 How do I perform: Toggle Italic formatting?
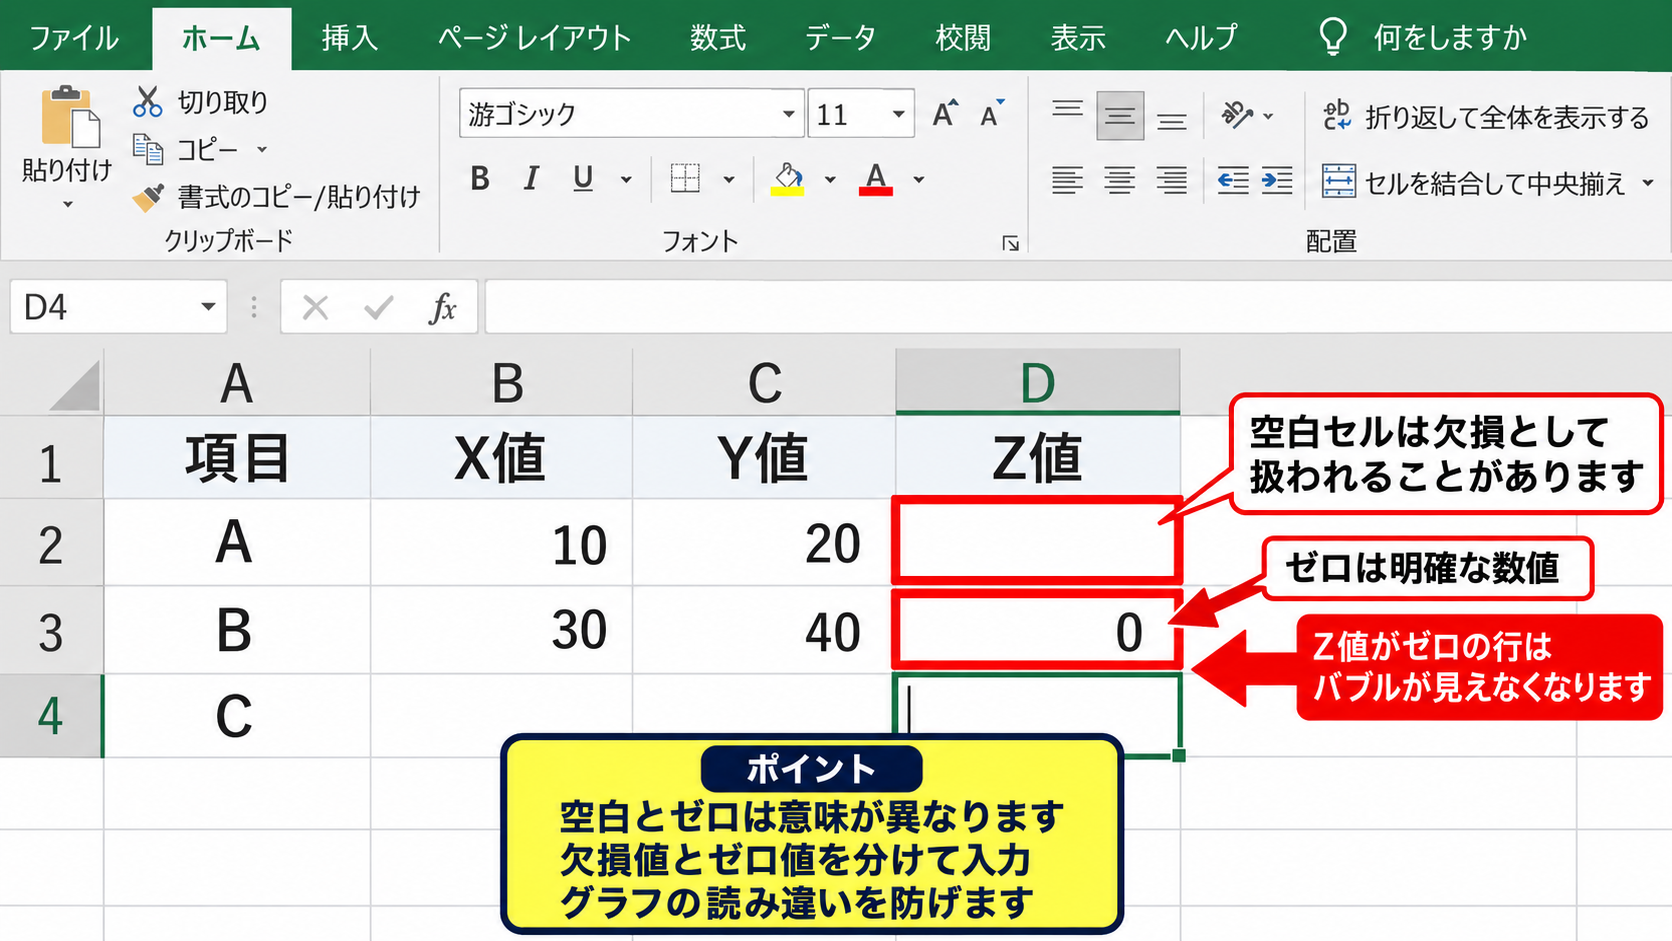pos(531,179)
